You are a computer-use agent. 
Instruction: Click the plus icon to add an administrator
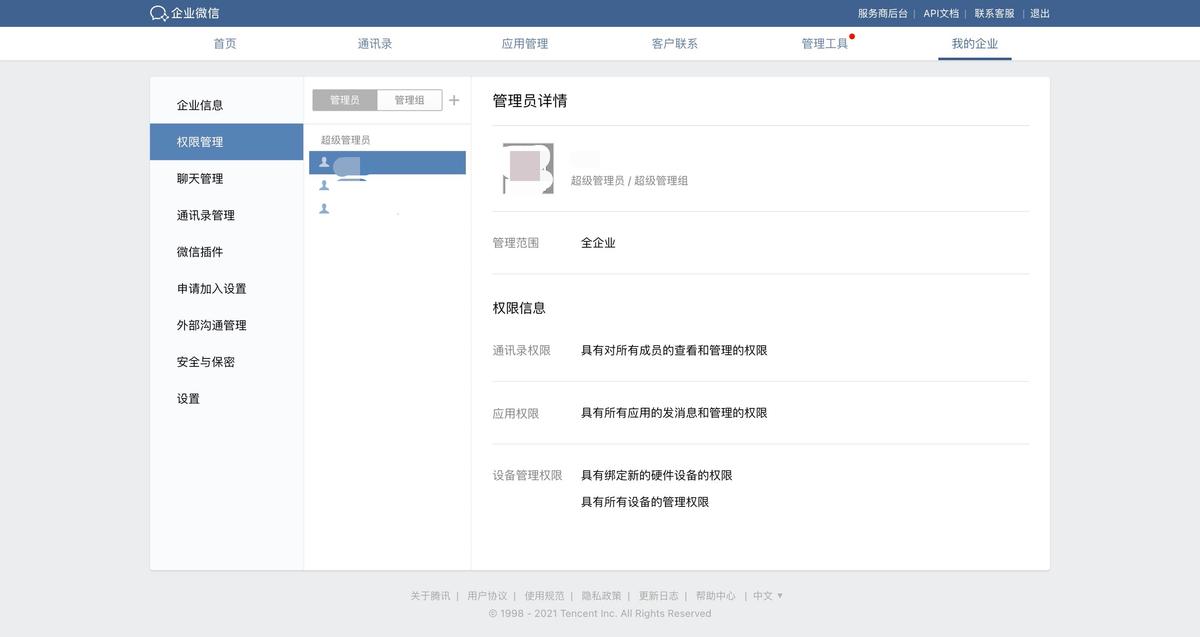454,100
